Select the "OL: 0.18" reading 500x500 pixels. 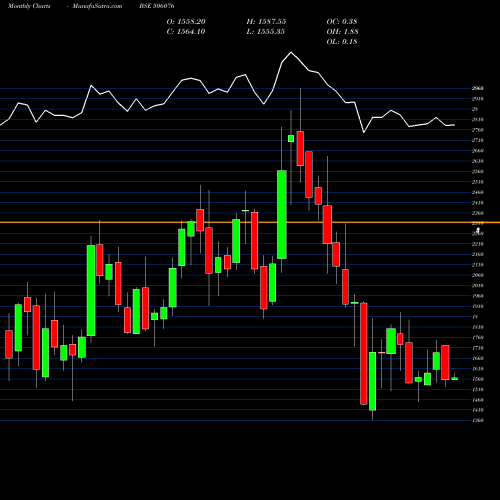342,42
